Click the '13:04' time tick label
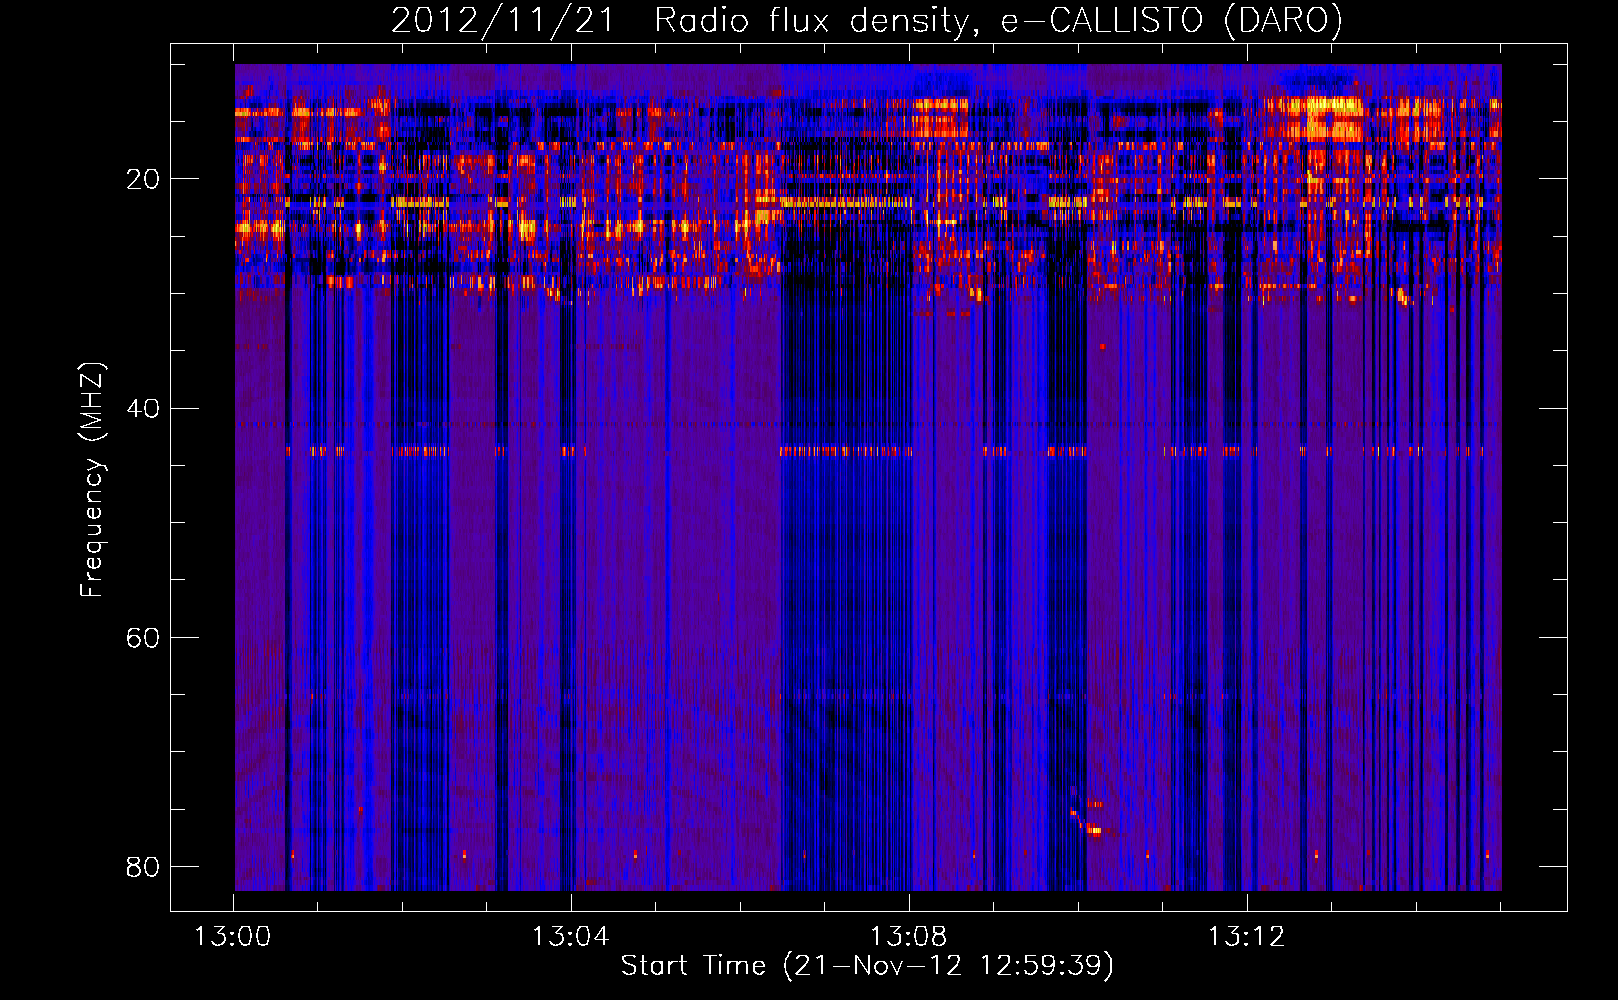 [571, 937]
